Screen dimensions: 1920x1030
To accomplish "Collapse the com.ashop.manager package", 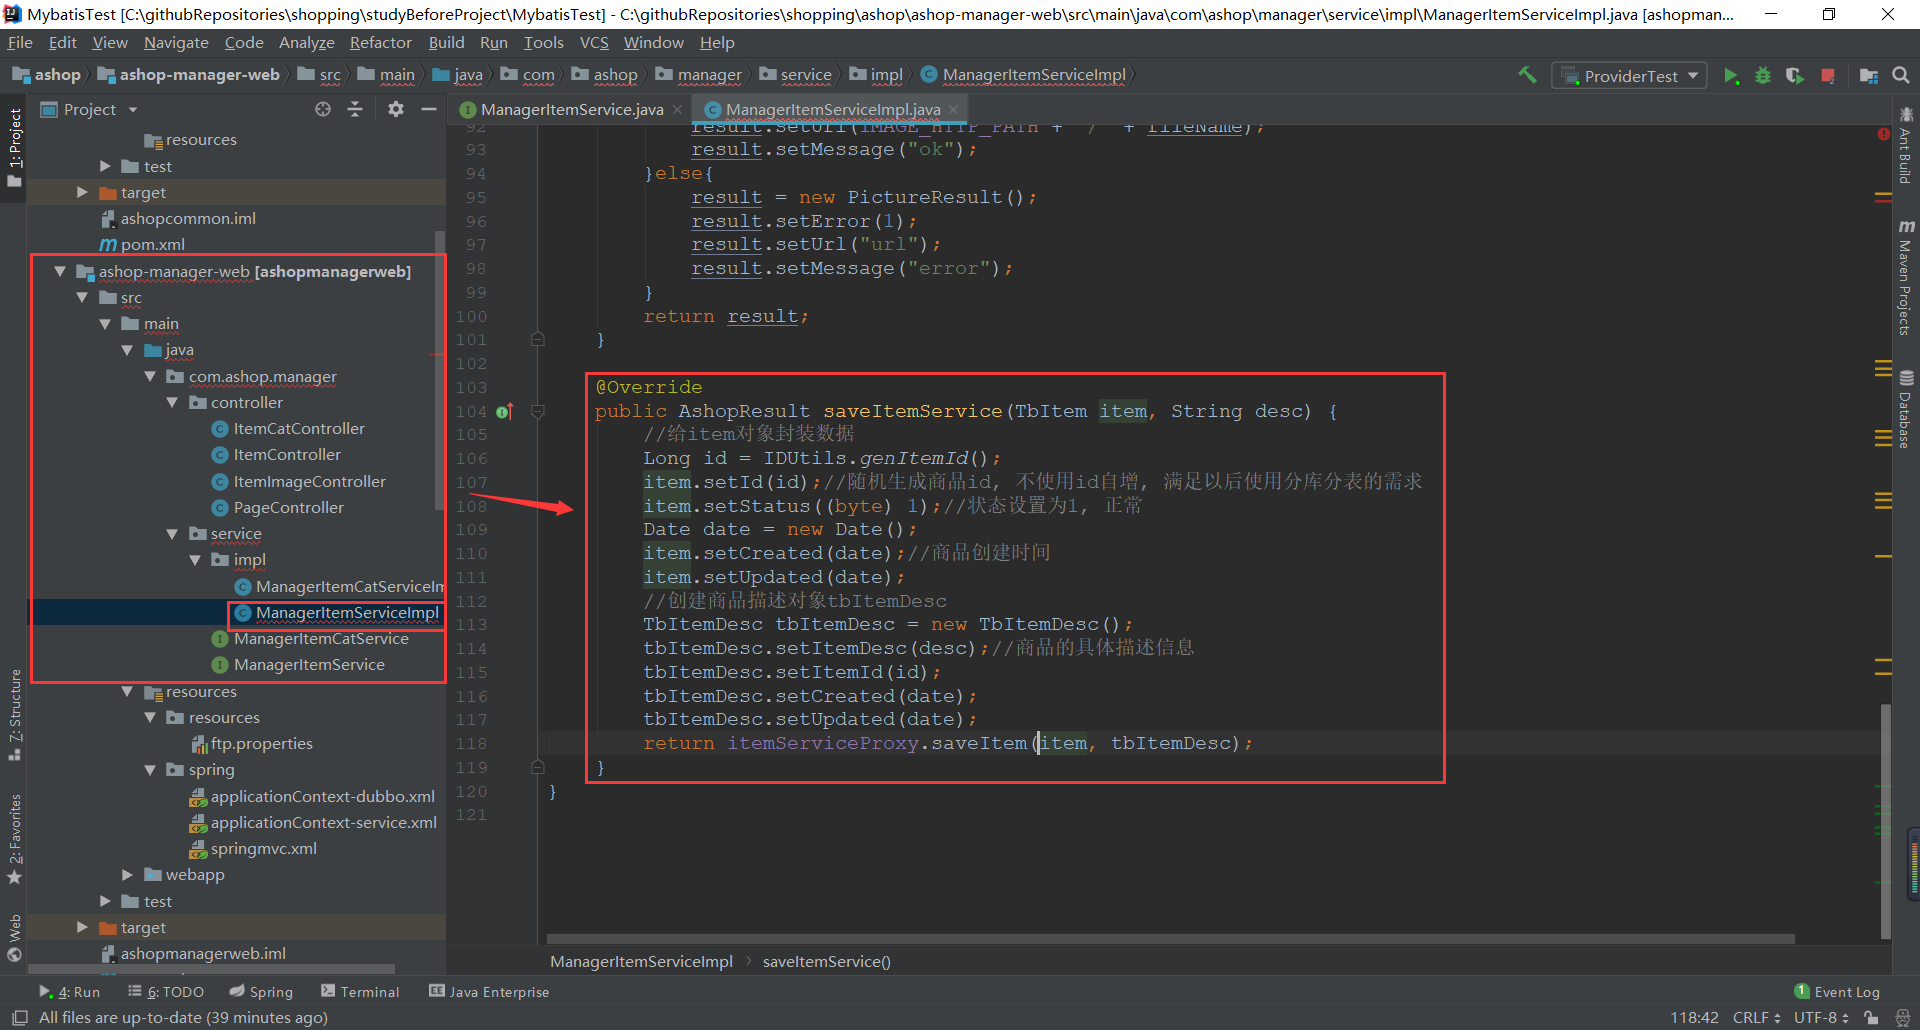I will click(150, 376).
